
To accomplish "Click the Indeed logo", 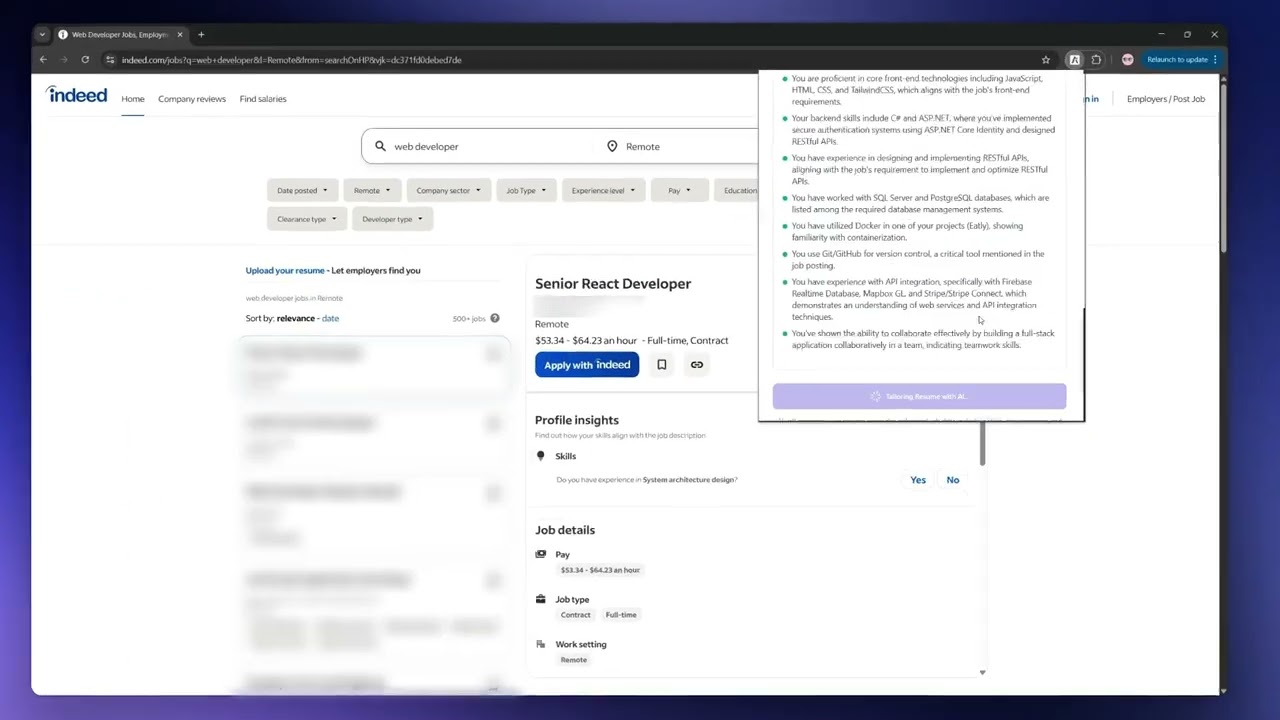I will click(77, 95).
